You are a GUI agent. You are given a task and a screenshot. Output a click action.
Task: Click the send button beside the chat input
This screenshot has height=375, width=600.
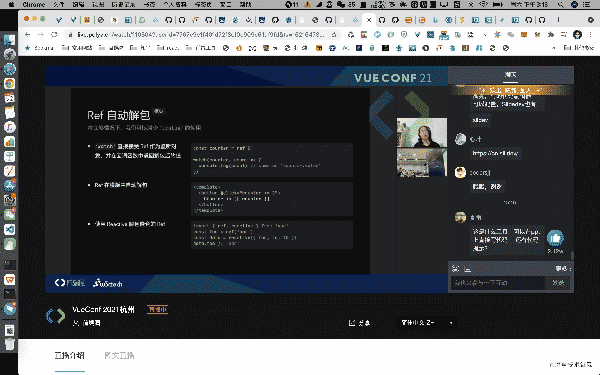[558, 282]
